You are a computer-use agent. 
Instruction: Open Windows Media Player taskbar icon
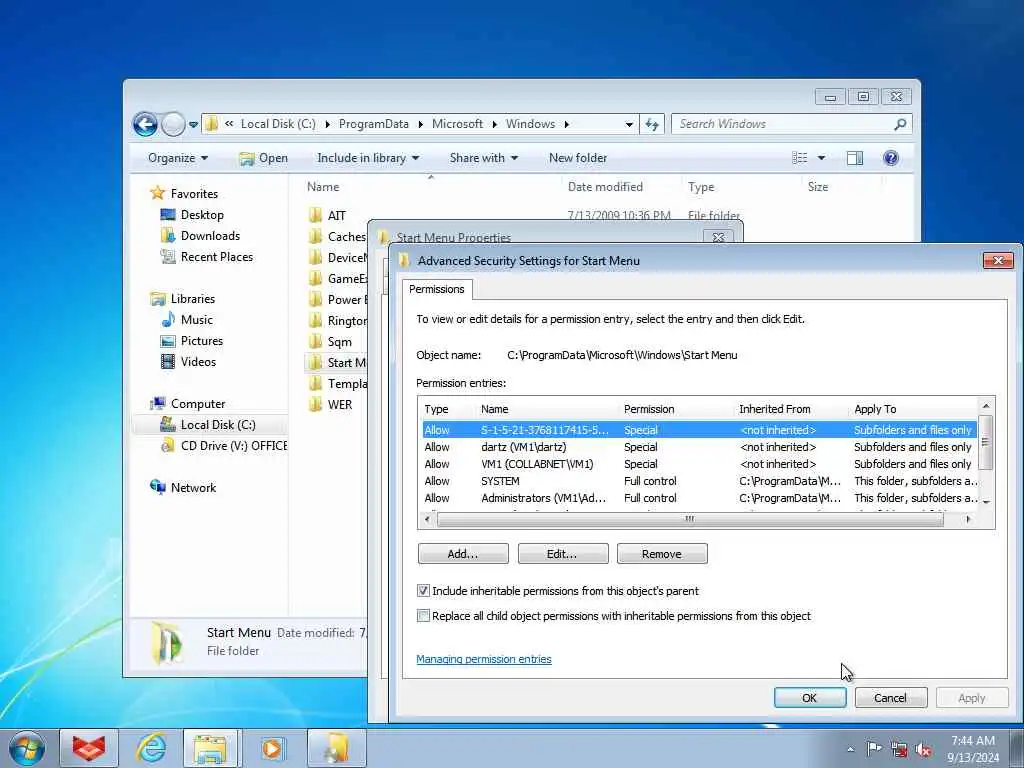pos(271,748)
